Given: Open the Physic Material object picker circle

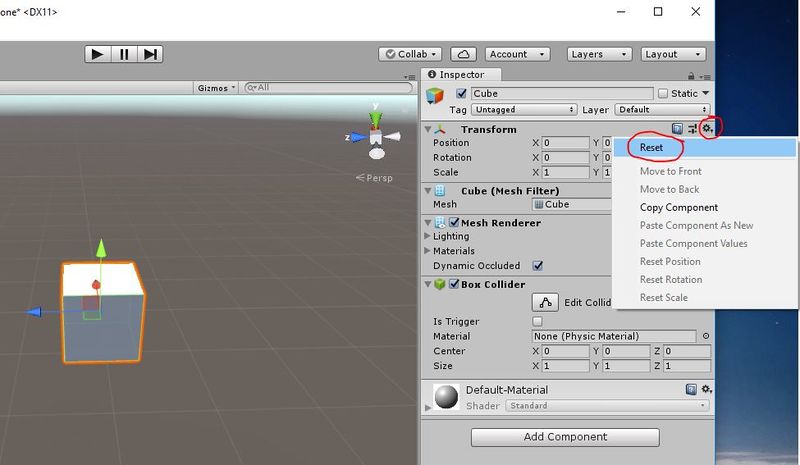Looking at the screenshot, I should tap(706, 336).
